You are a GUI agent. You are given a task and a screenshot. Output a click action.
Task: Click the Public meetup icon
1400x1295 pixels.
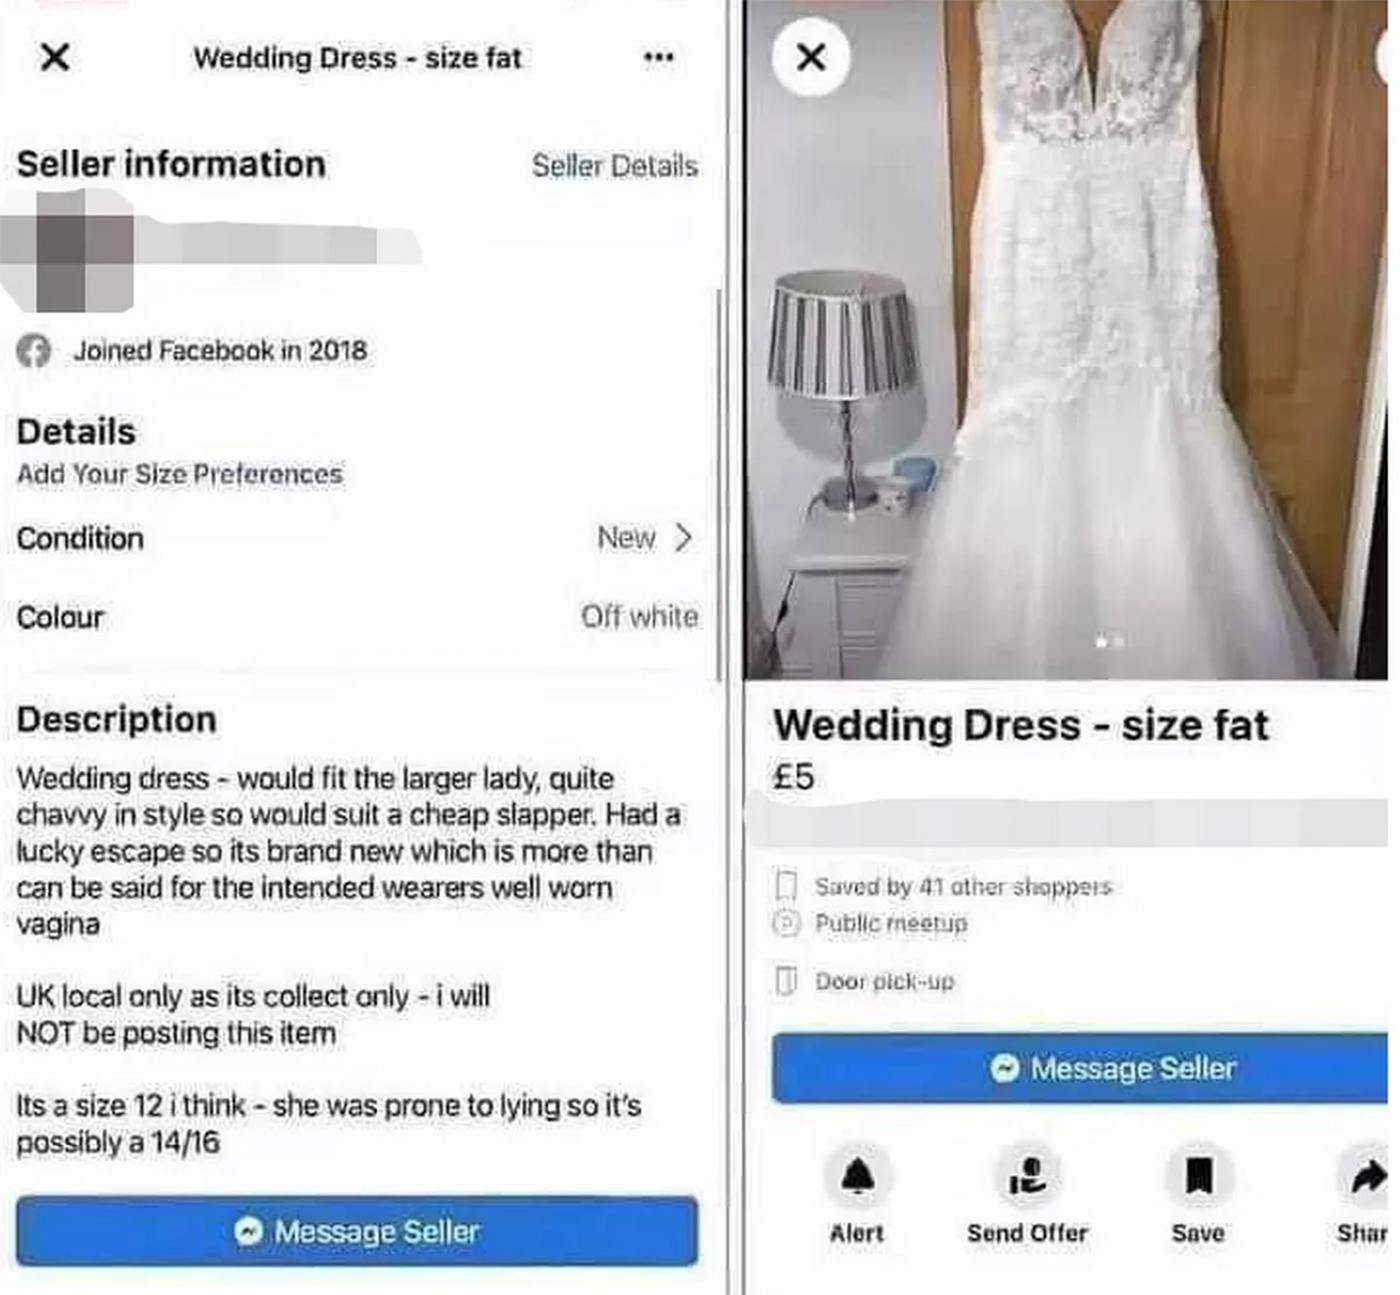pyautogui.click(x=787, y=922)
